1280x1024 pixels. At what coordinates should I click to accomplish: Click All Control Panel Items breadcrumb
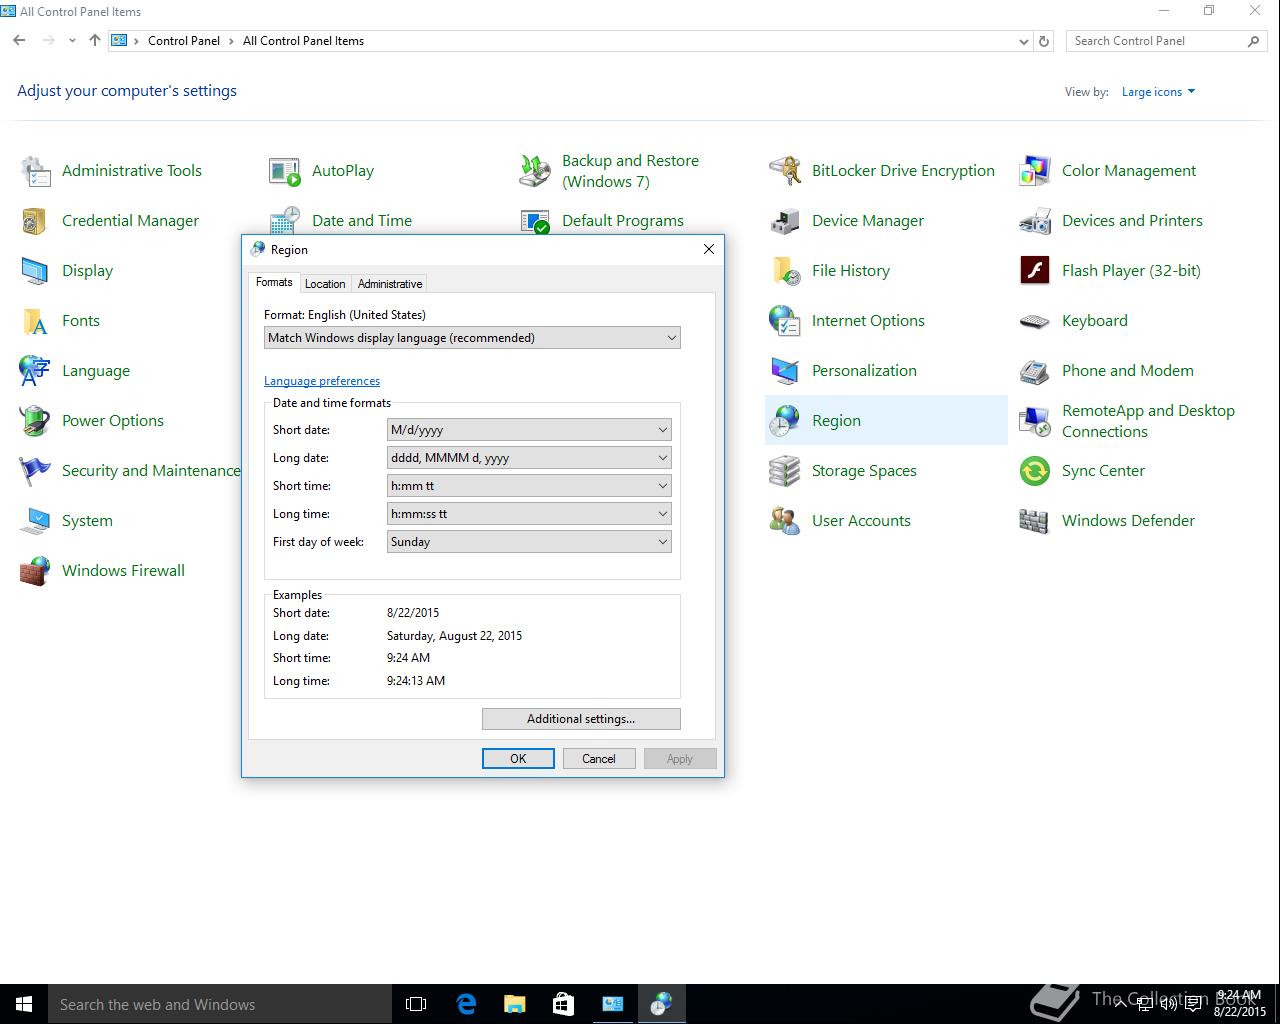point(303,41)
